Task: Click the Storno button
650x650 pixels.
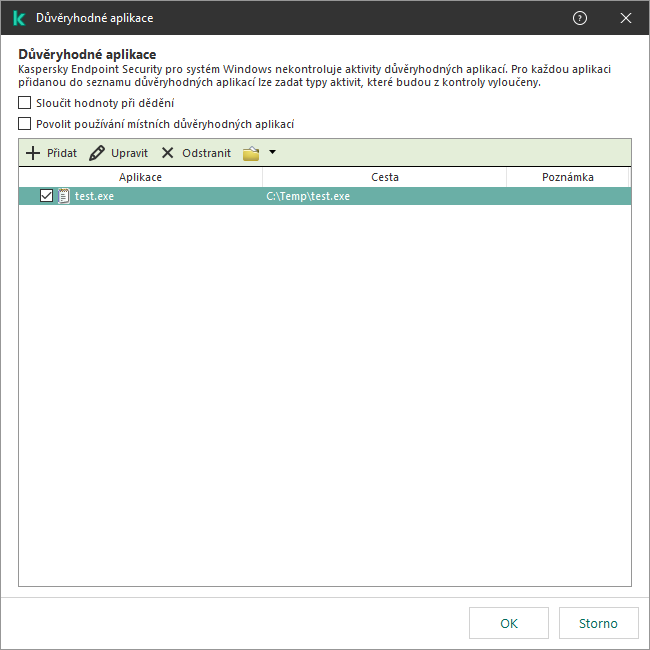Action: tap(598, 623)
